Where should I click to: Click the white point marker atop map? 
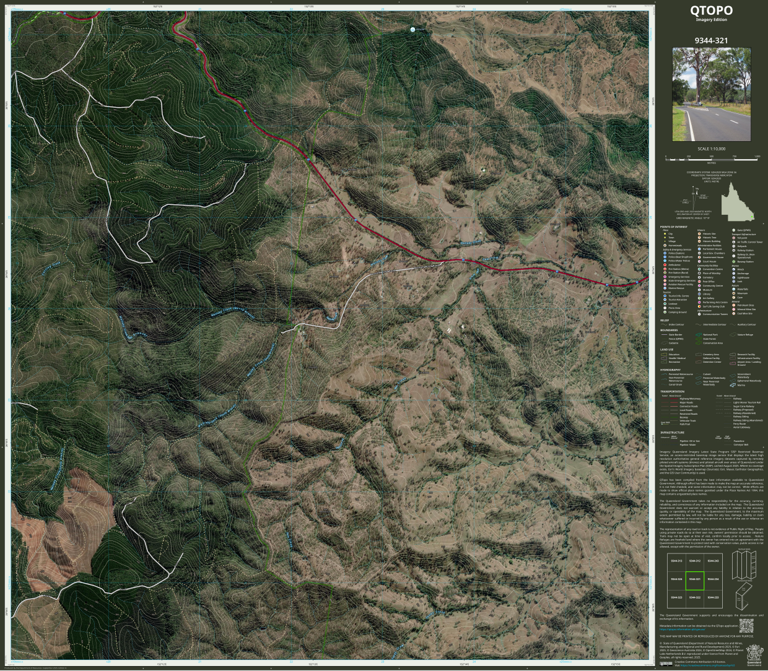(x=412, y=30)
